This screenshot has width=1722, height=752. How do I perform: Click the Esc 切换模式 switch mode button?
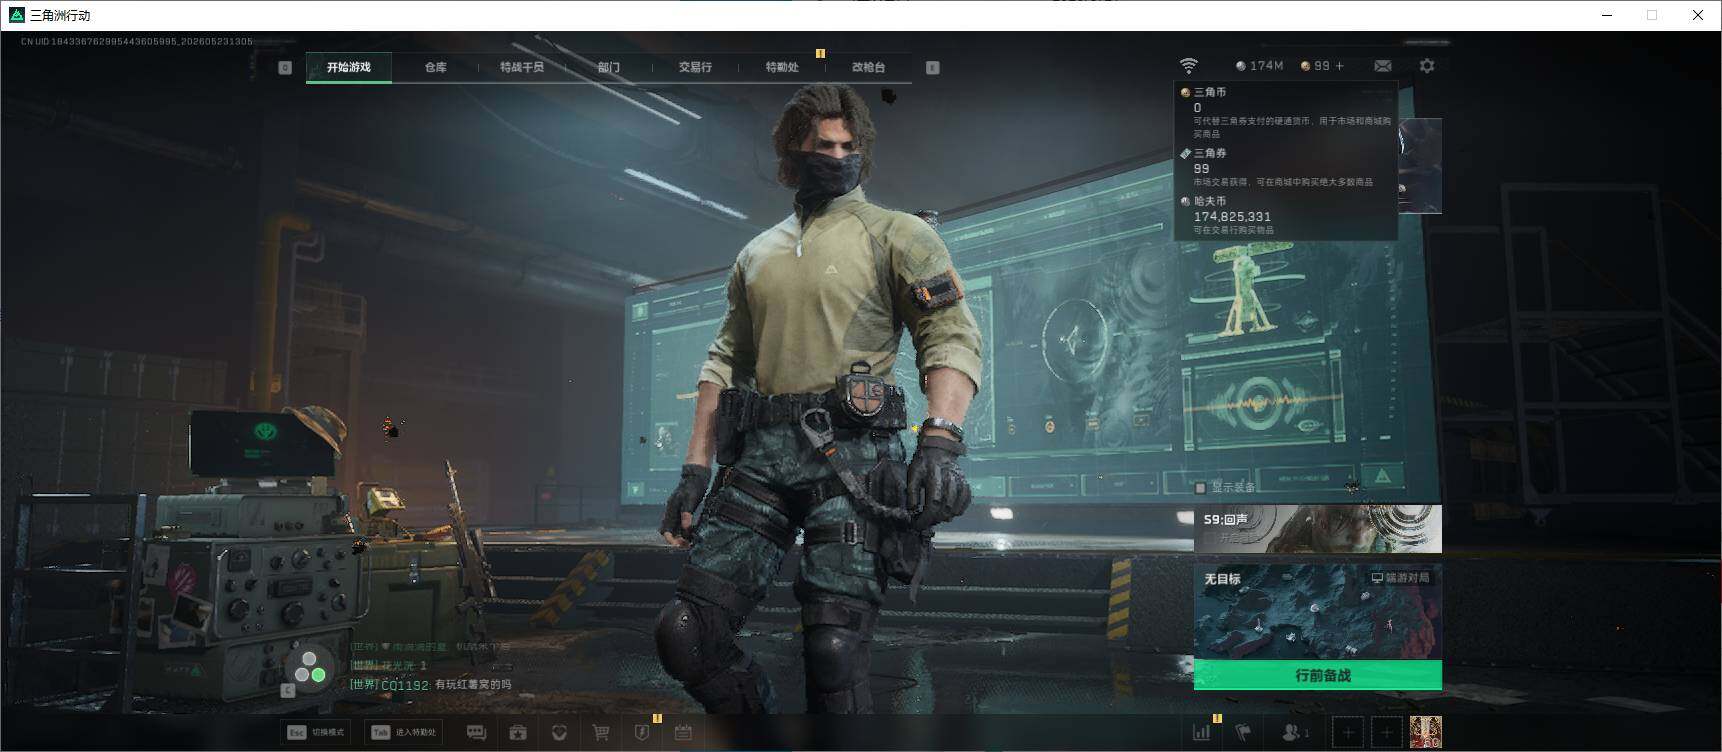click(316, 732)
